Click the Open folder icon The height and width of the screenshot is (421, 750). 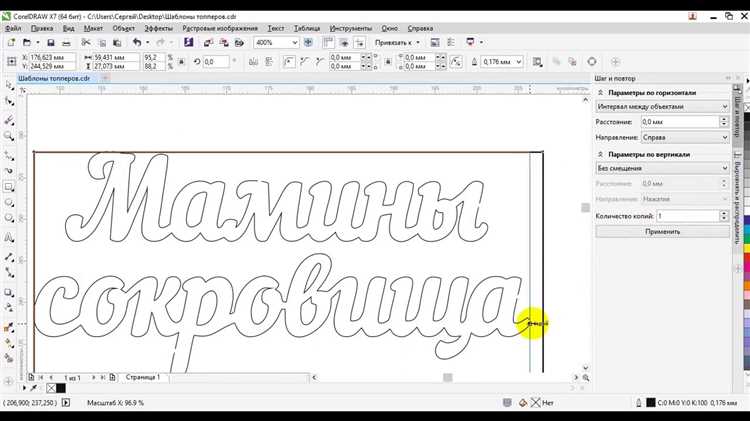(27, 43)
